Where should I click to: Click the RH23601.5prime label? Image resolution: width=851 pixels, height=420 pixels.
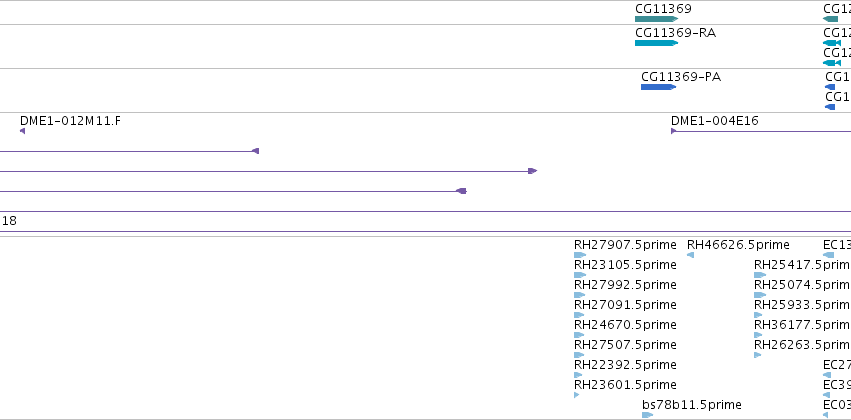tap(625, 385)
